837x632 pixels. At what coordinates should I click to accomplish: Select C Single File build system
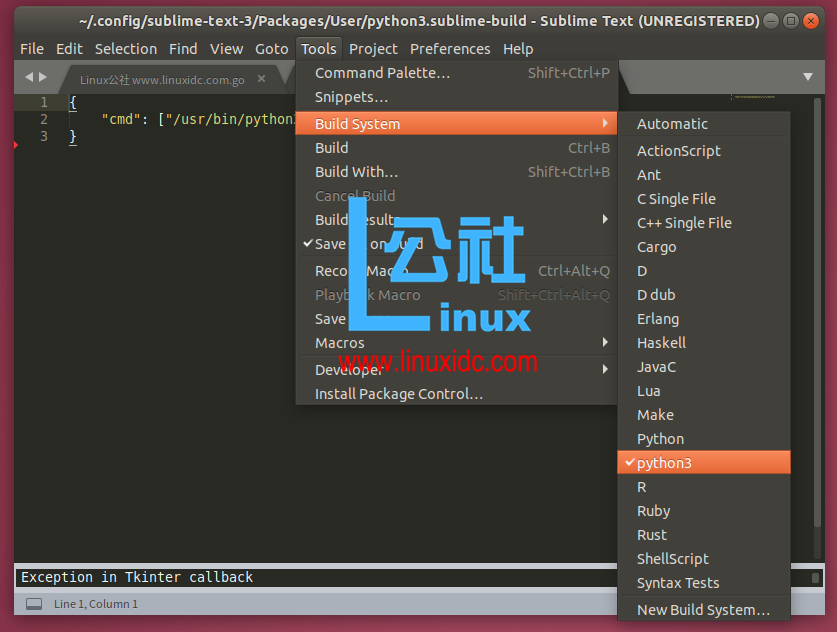point(704,199)
